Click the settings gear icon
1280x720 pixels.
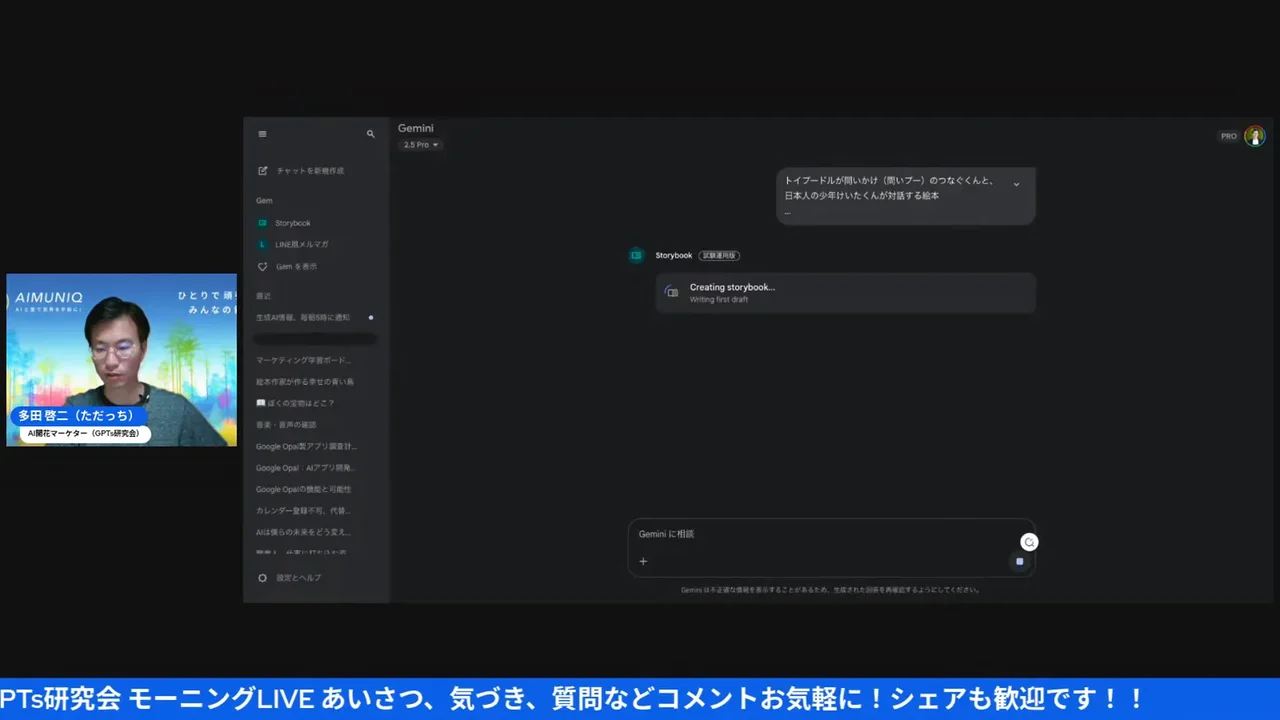click(263, 578)
